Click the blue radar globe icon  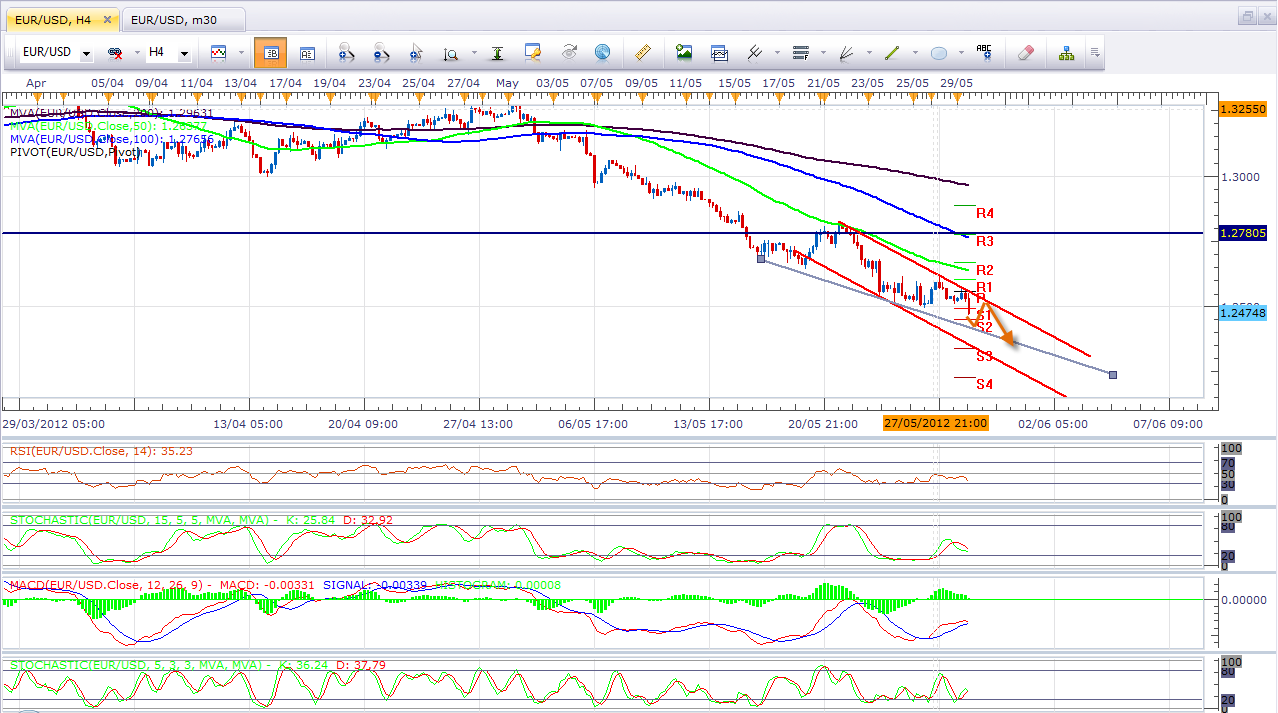(602, 52)
